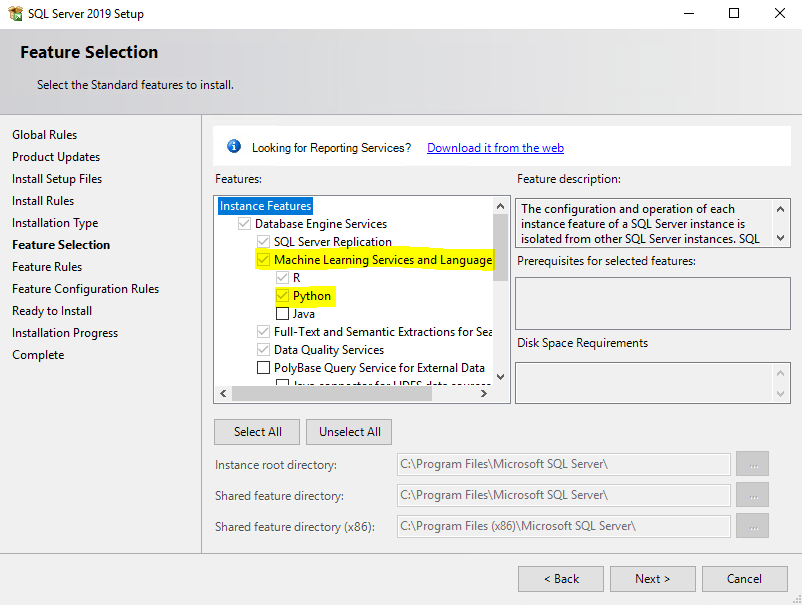Click the features list scroll down arrow
802x605 pixels.
[500, 377]
